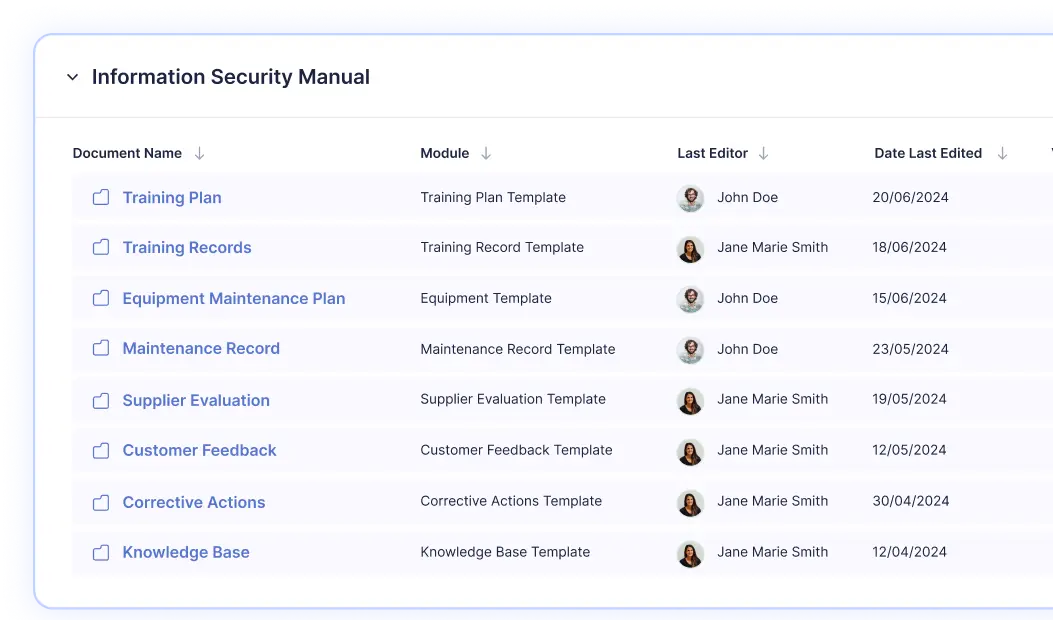The image size is (1053, 620).
Task: Click Jane Marie Smith name in Customer Feedback row
Action: [772, 450]
